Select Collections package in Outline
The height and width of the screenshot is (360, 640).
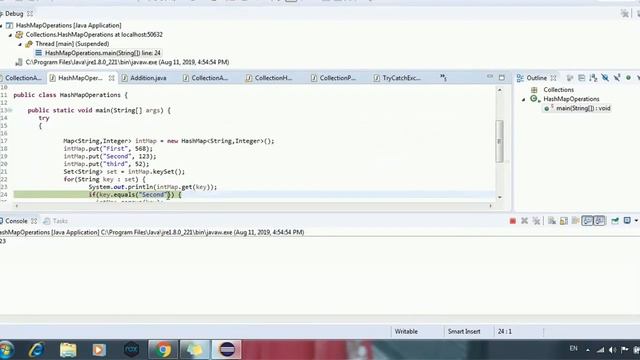point(558,89)
